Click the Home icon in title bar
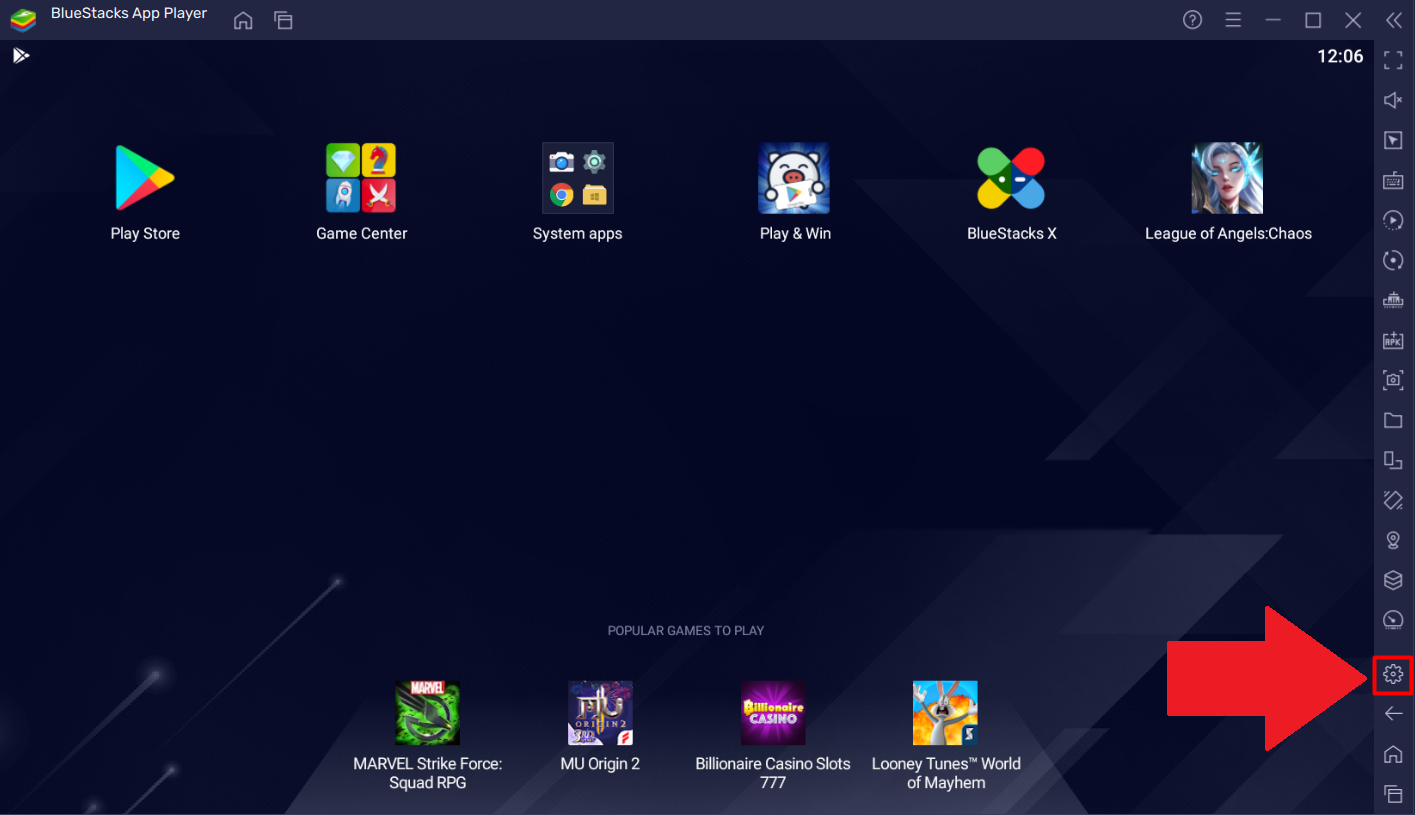 [243, 20]
